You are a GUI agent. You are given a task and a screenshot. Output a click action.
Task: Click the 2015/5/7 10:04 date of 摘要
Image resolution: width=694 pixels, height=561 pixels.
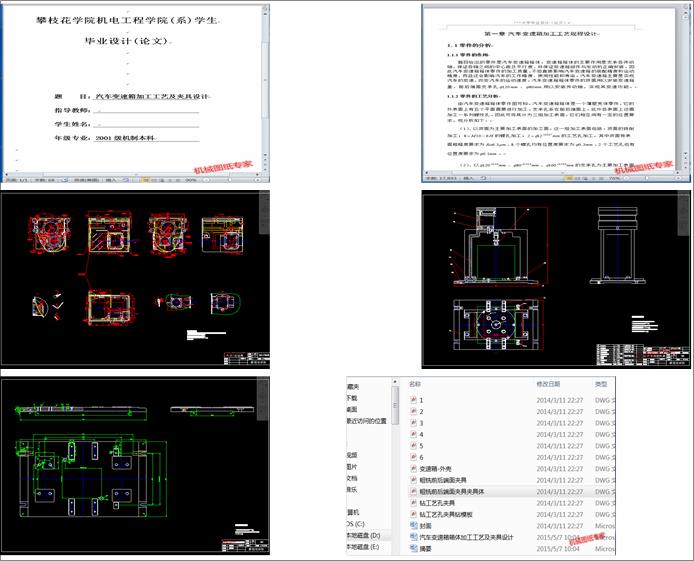tap(558, 549)
